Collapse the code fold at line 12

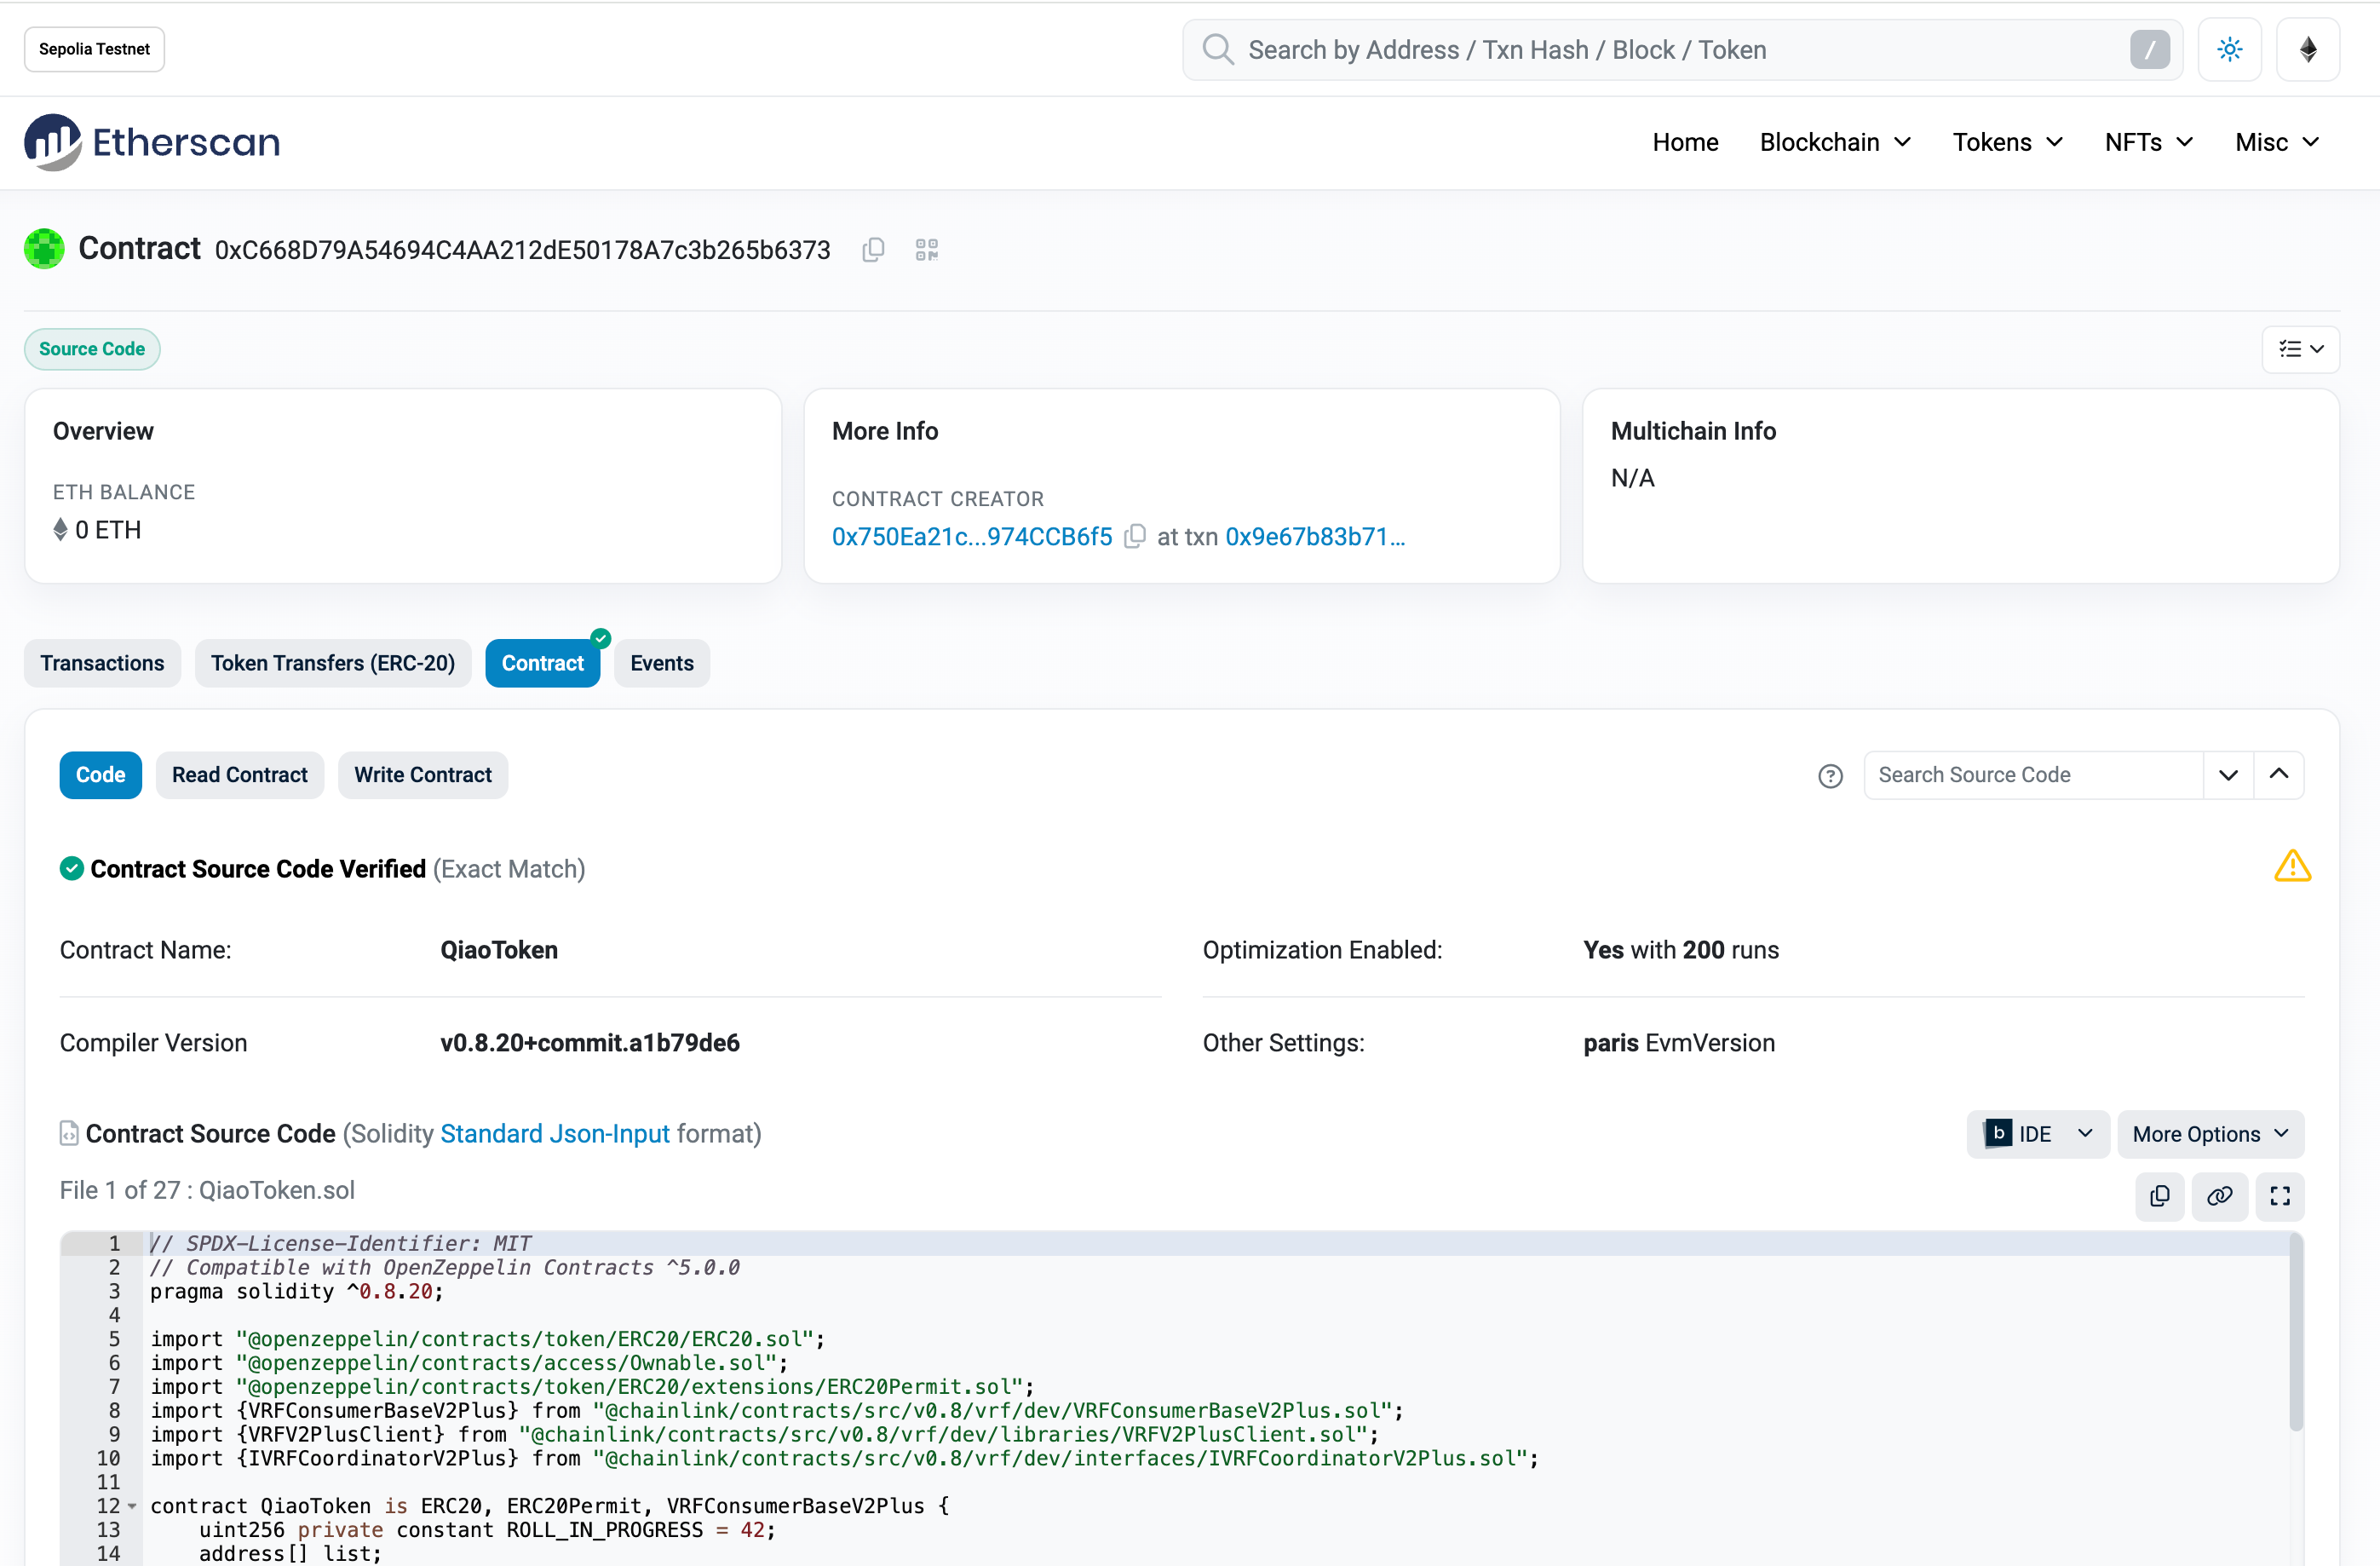(x=132, y=1506)
